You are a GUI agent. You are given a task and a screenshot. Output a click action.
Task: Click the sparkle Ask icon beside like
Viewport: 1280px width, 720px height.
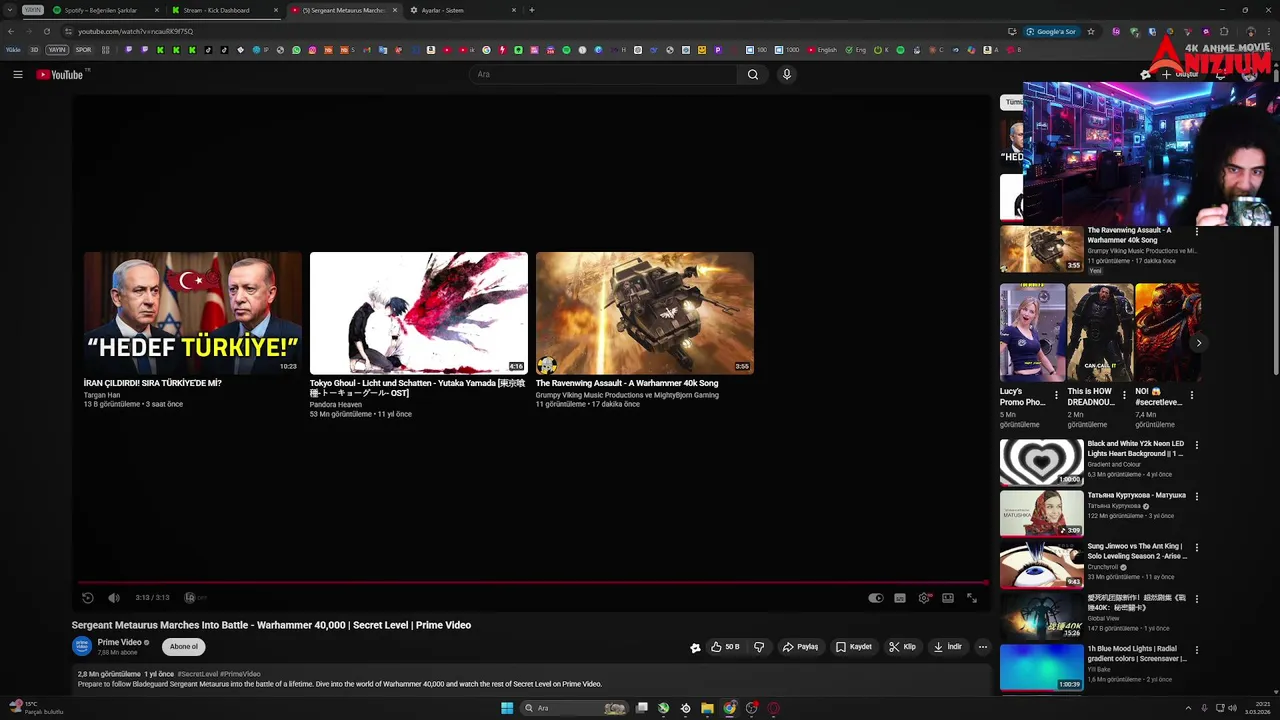pyautogui.click(x=696, y=647)
